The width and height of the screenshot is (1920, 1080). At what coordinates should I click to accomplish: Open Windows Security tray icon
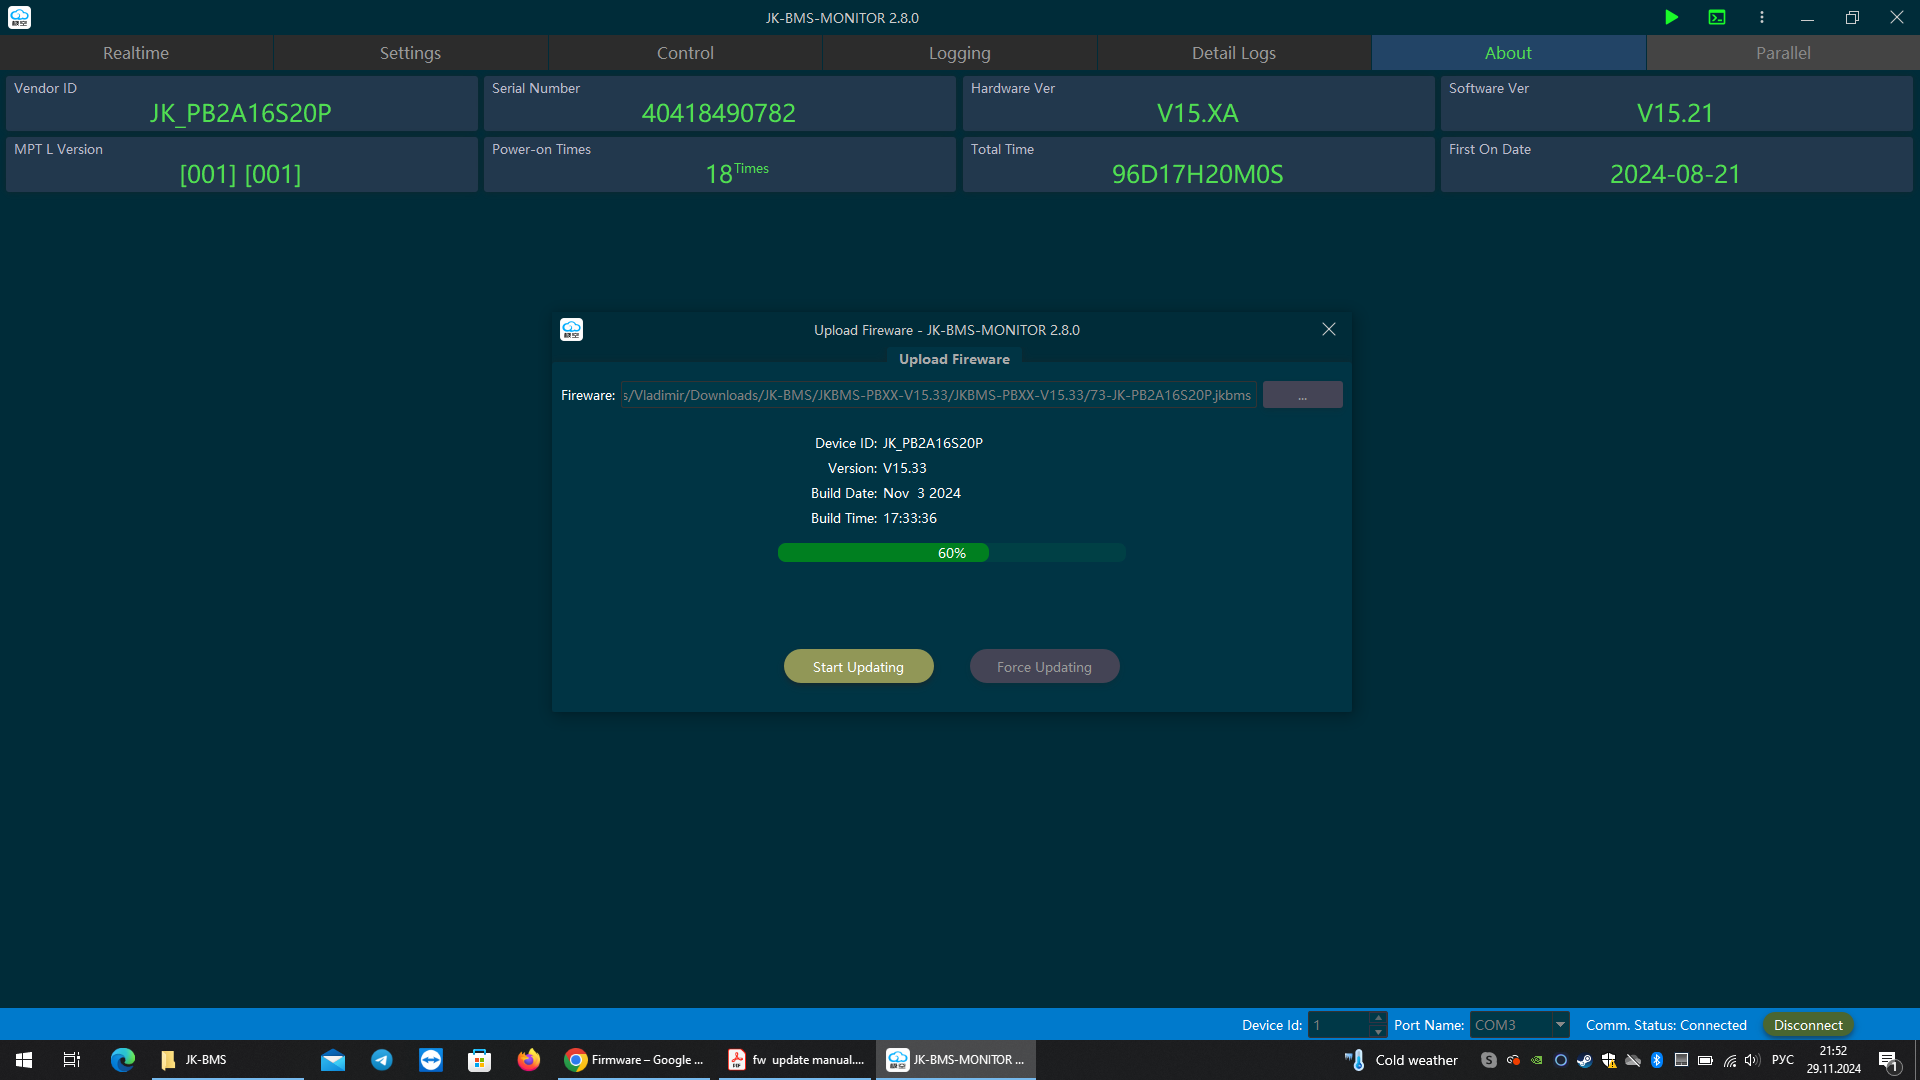click(x=1609, y=1060)
